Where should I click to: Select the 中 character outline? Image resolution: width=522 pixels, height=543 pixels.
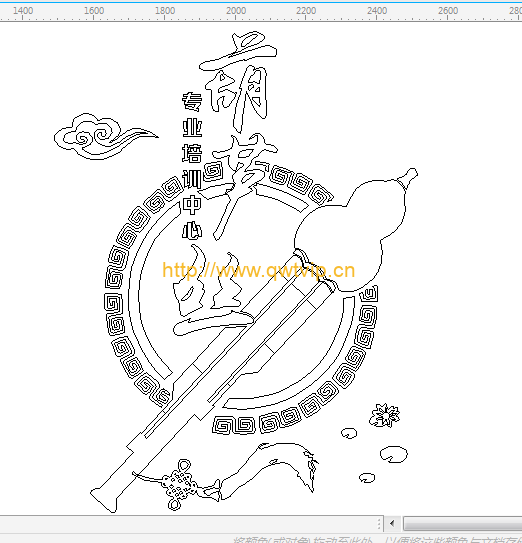[192, 205]
